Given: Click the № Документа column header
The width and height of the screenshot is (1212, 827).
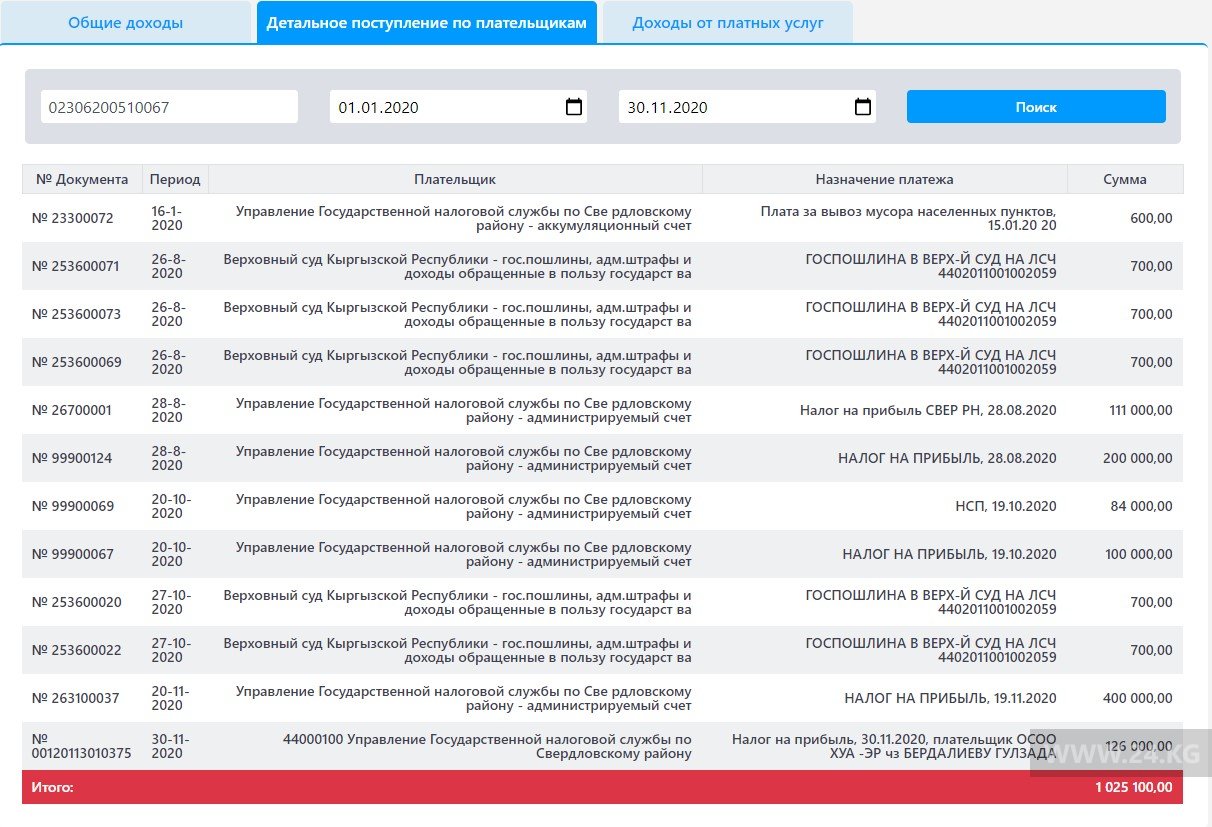Looking at the screenshot, I should (x=82, y=179).
